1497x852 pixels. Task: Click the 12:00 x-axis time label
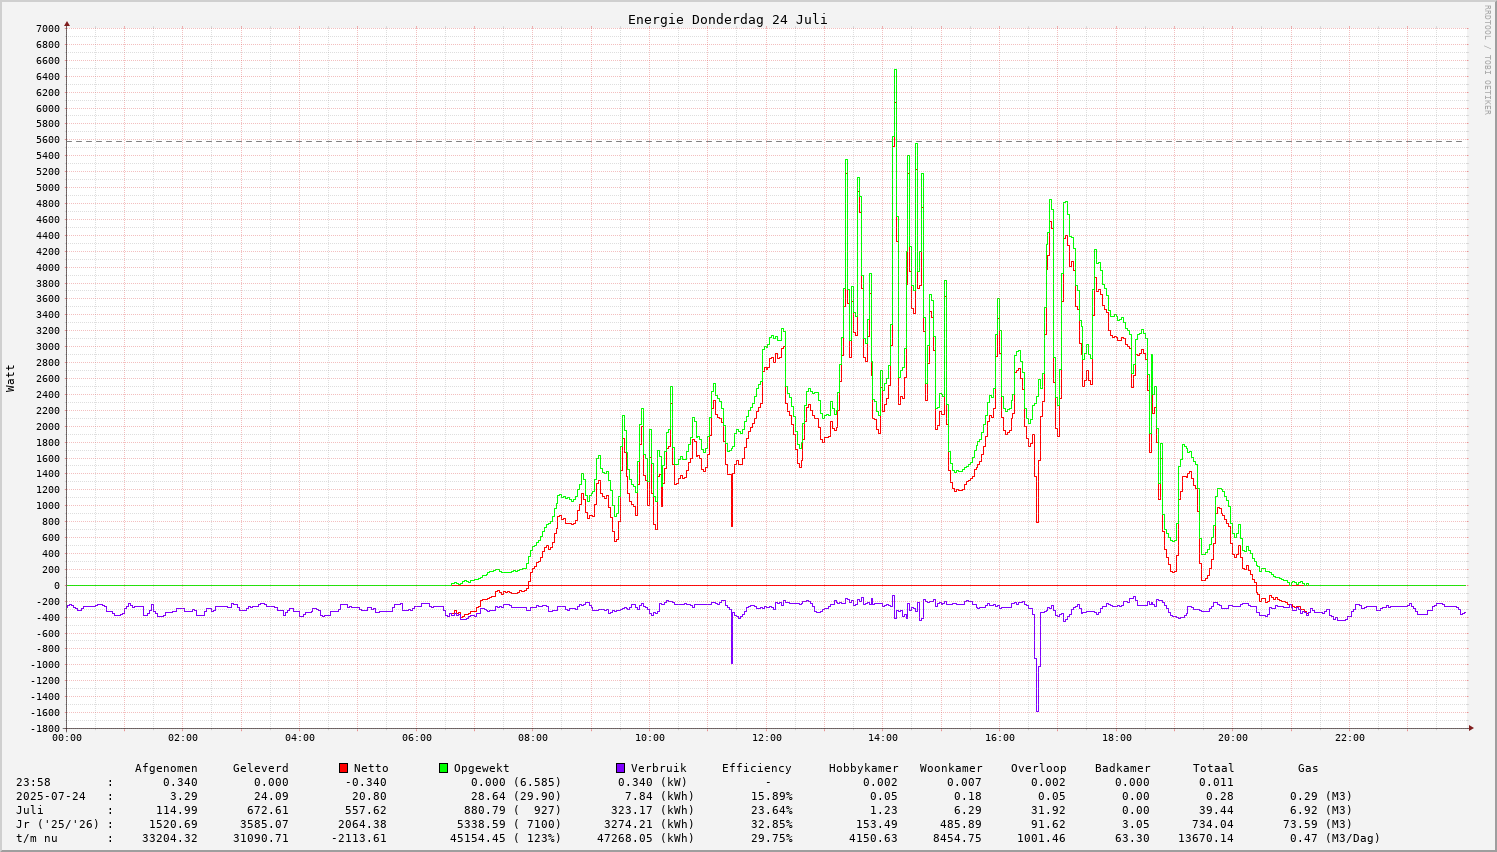click(766, 738)
